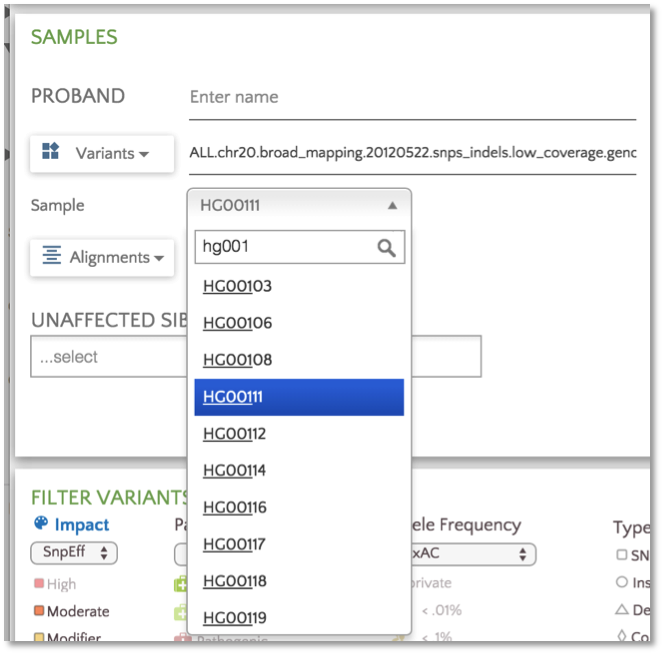Image resolution: width=664 pixels, height=655 pixels.
Task: Click the Allele Frequency heading
Action: coord(466,525)
